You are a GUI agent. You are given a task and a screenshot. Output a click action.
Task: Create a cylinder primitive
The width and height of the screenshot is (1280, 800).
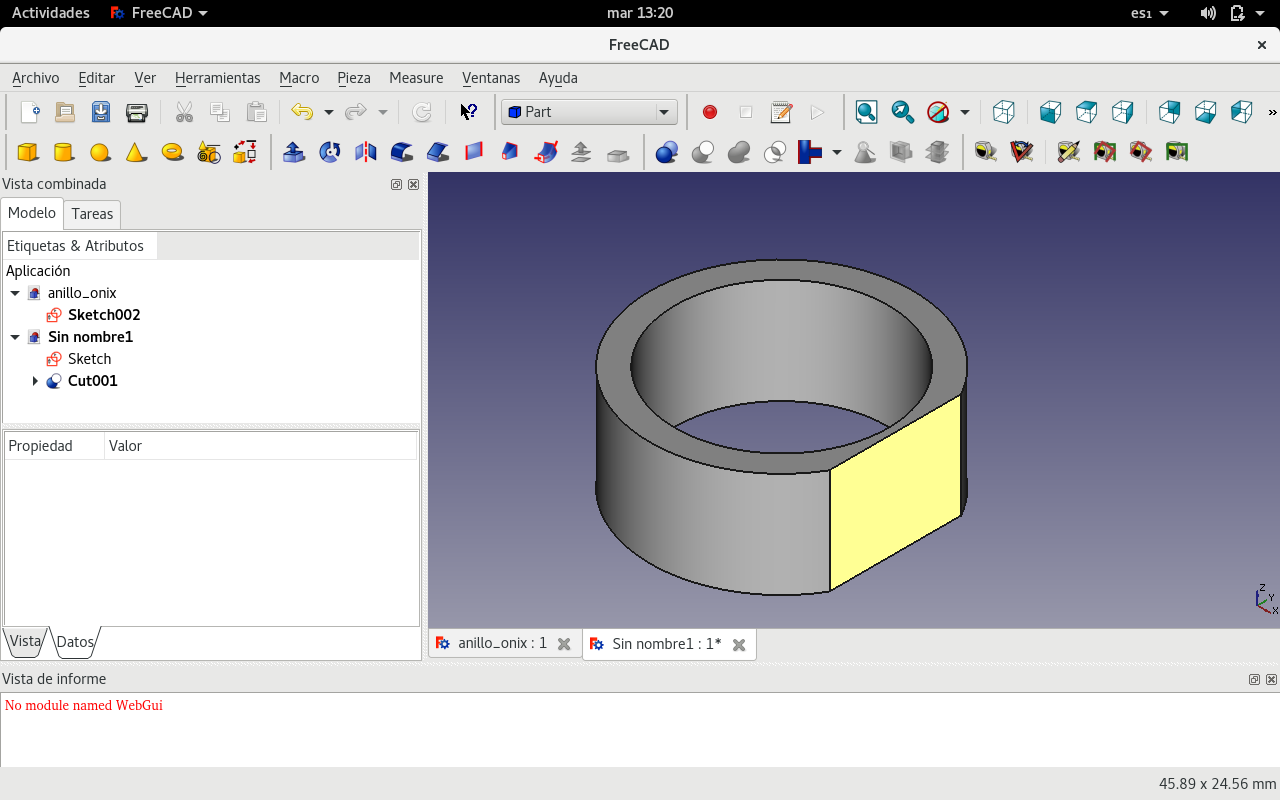[64, 152]
